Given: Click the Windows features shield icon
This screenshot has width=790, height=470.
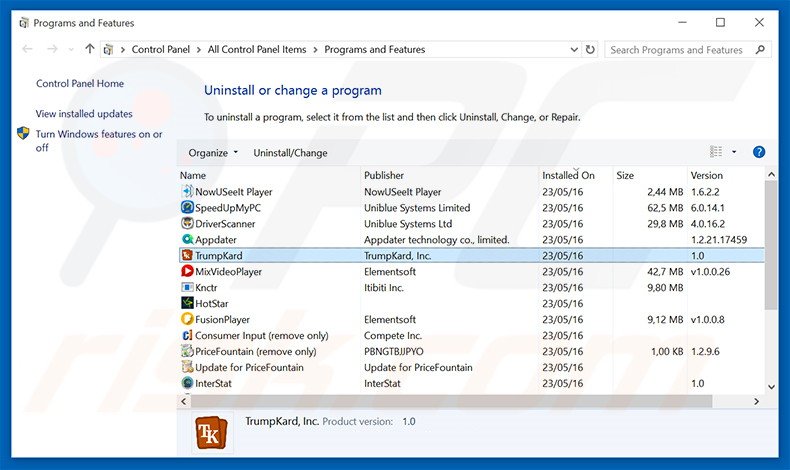Looking at the screenshot, I should [x=23, y=133].
